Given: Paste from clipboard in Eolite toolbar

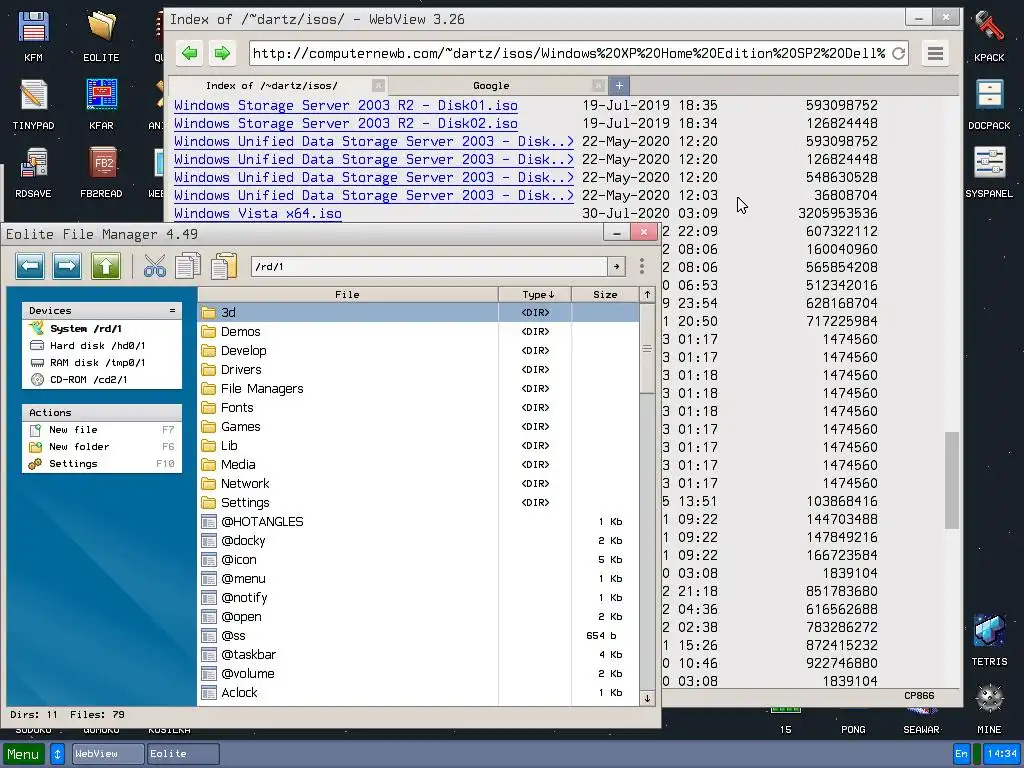Looking at the screenshot, I should 224,266.
